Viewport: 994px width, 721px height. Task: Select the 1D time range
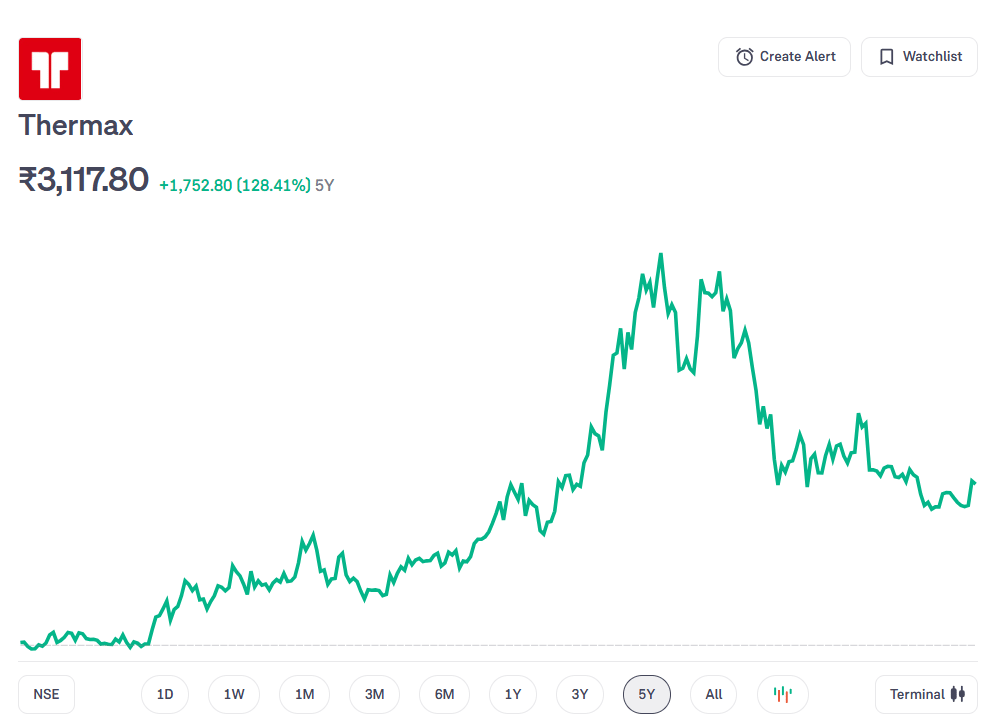165,694
